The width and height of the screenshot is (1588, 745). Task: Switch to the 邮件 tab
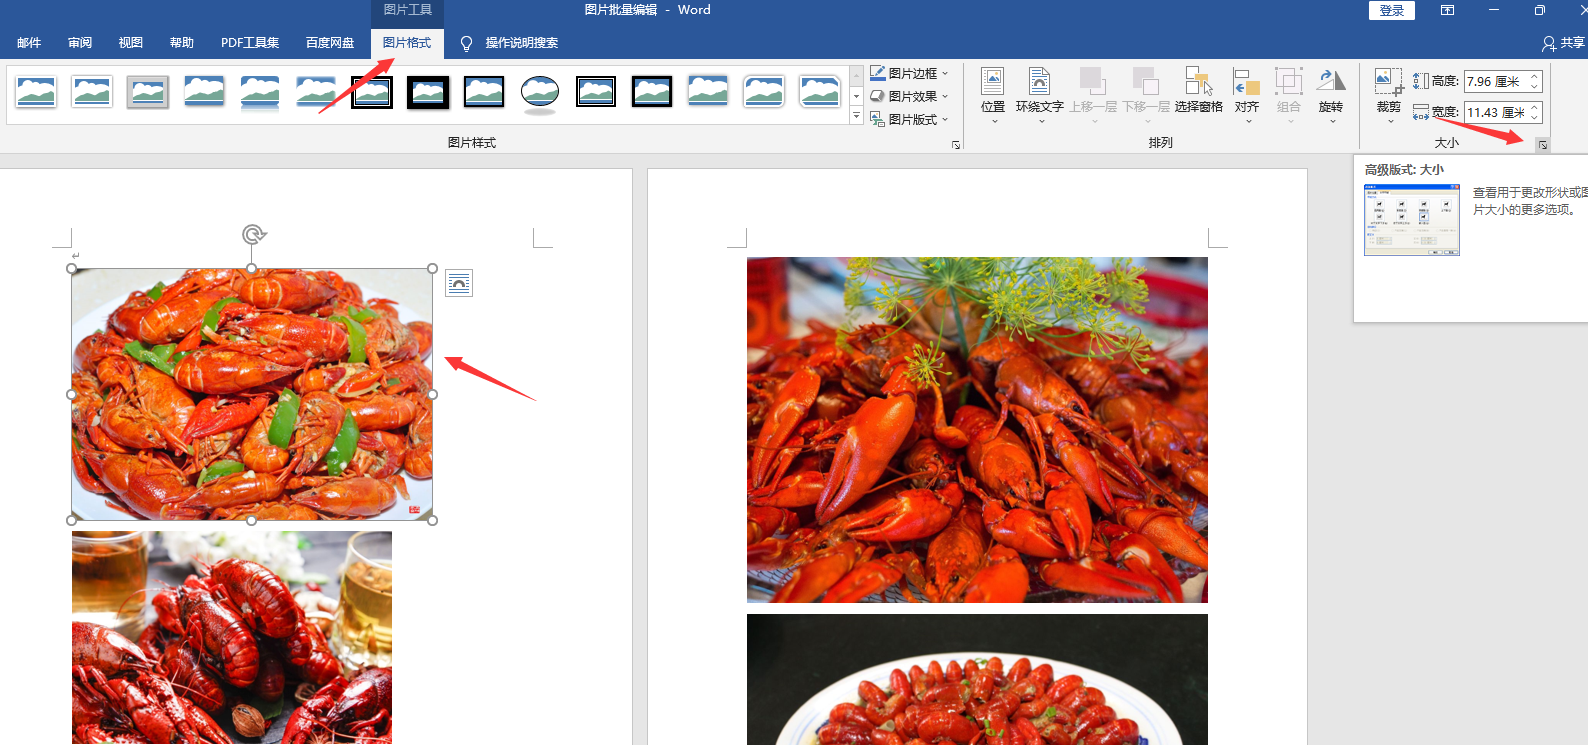(29, 43)
